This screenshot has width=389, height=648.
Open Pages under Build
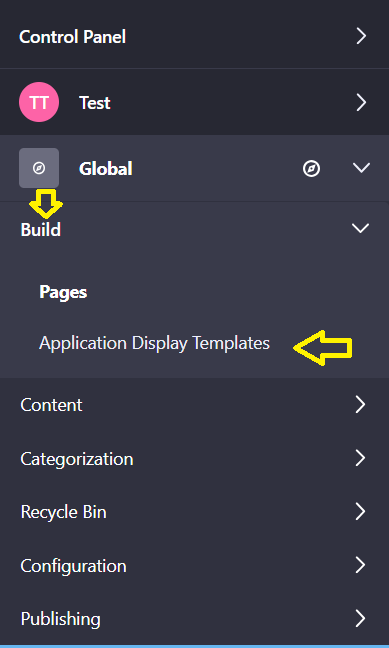63,292
